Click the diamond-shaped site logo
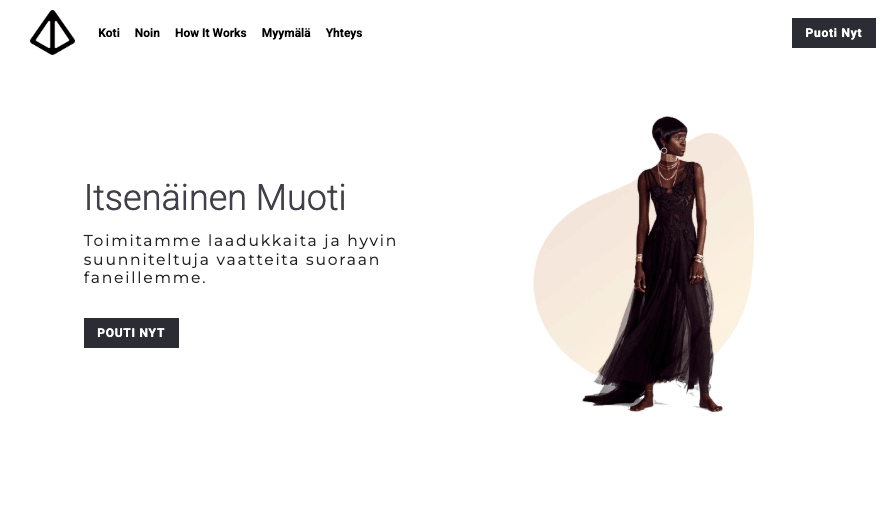 coord(52,32)
